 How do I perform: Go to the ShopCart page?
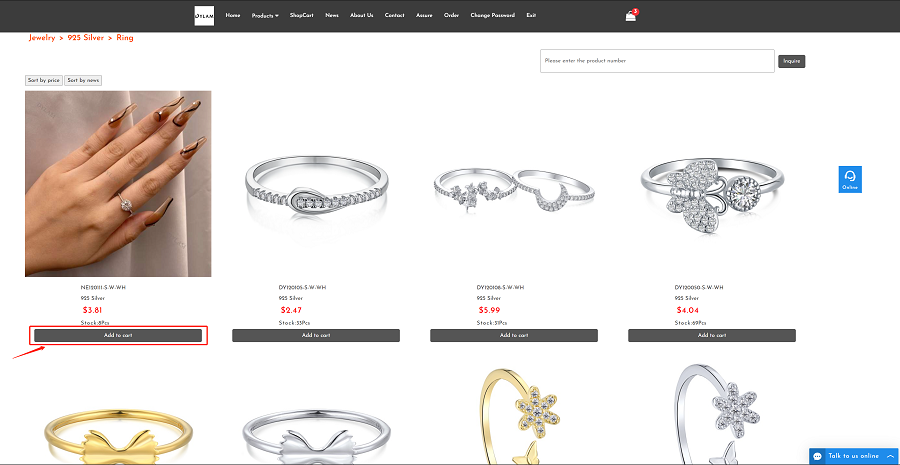(x=301, y=16)
